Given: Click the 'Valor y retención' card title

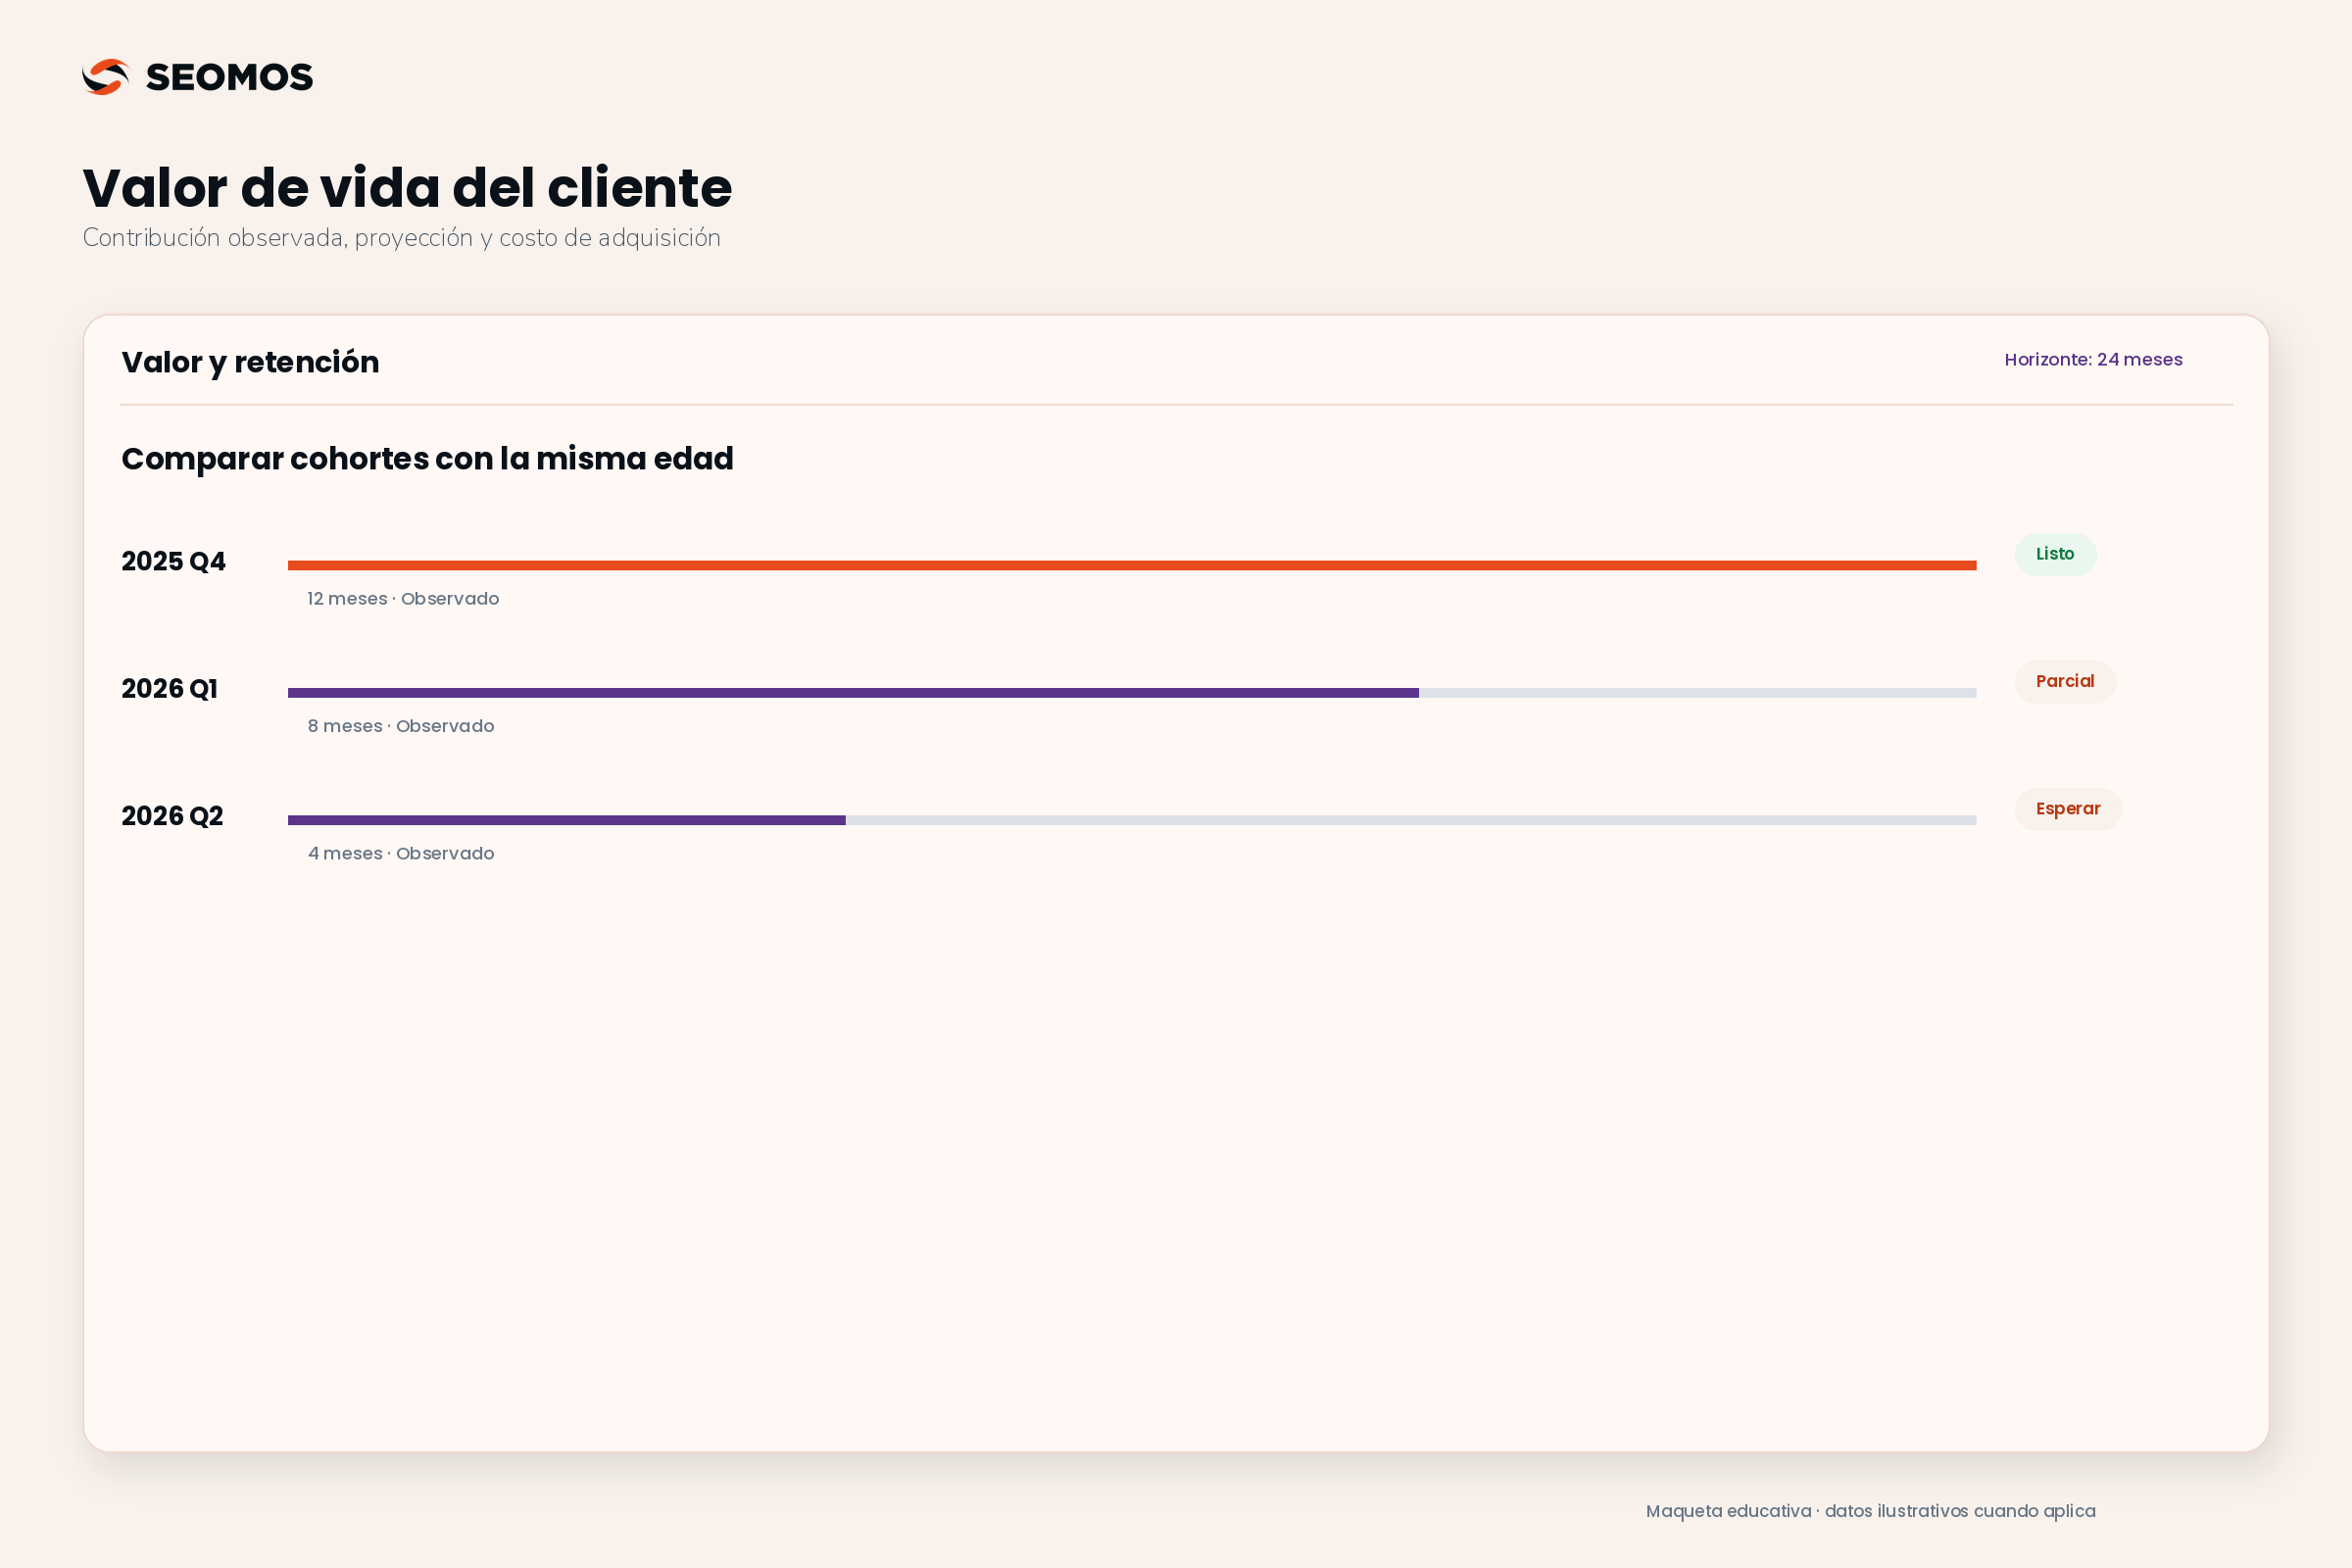Looking at the screenshot, I should pyautogui.click(x=250, y=362).
